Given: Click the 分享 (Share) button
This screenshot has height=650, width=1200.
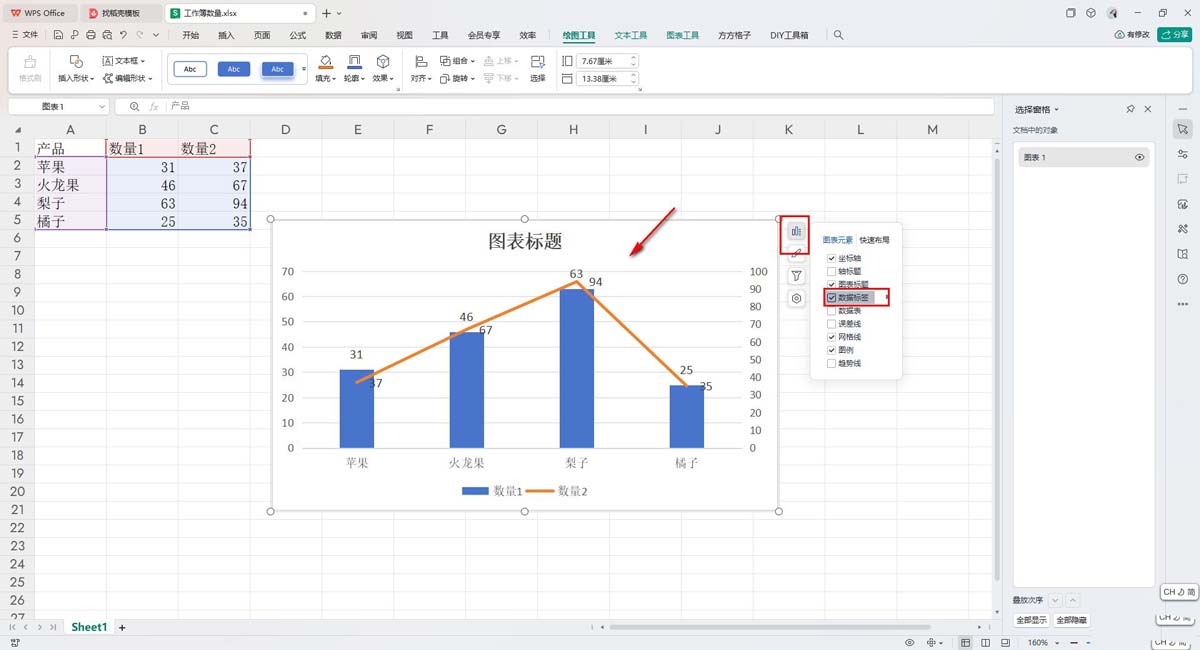Looking at the screenshot, I should pos(1174,35).
